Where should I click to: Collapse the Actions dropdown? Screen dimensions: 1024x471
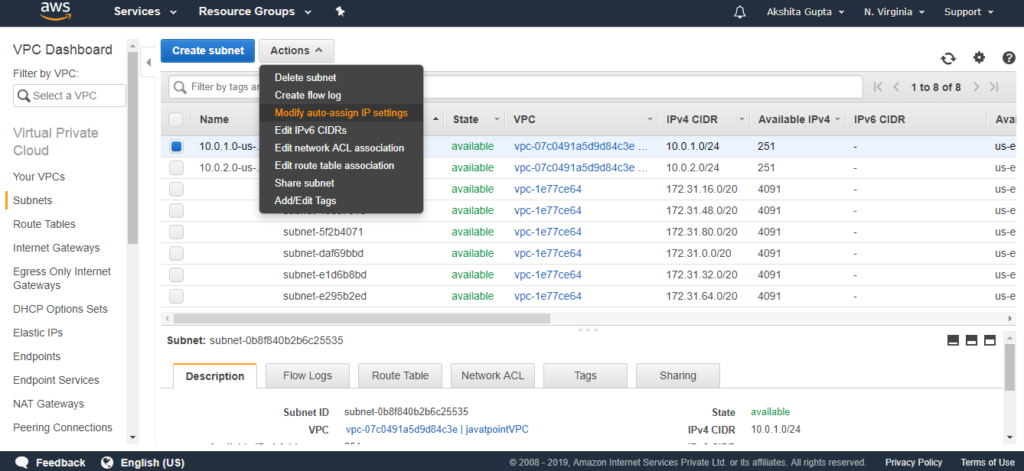(x=296, y=50)
